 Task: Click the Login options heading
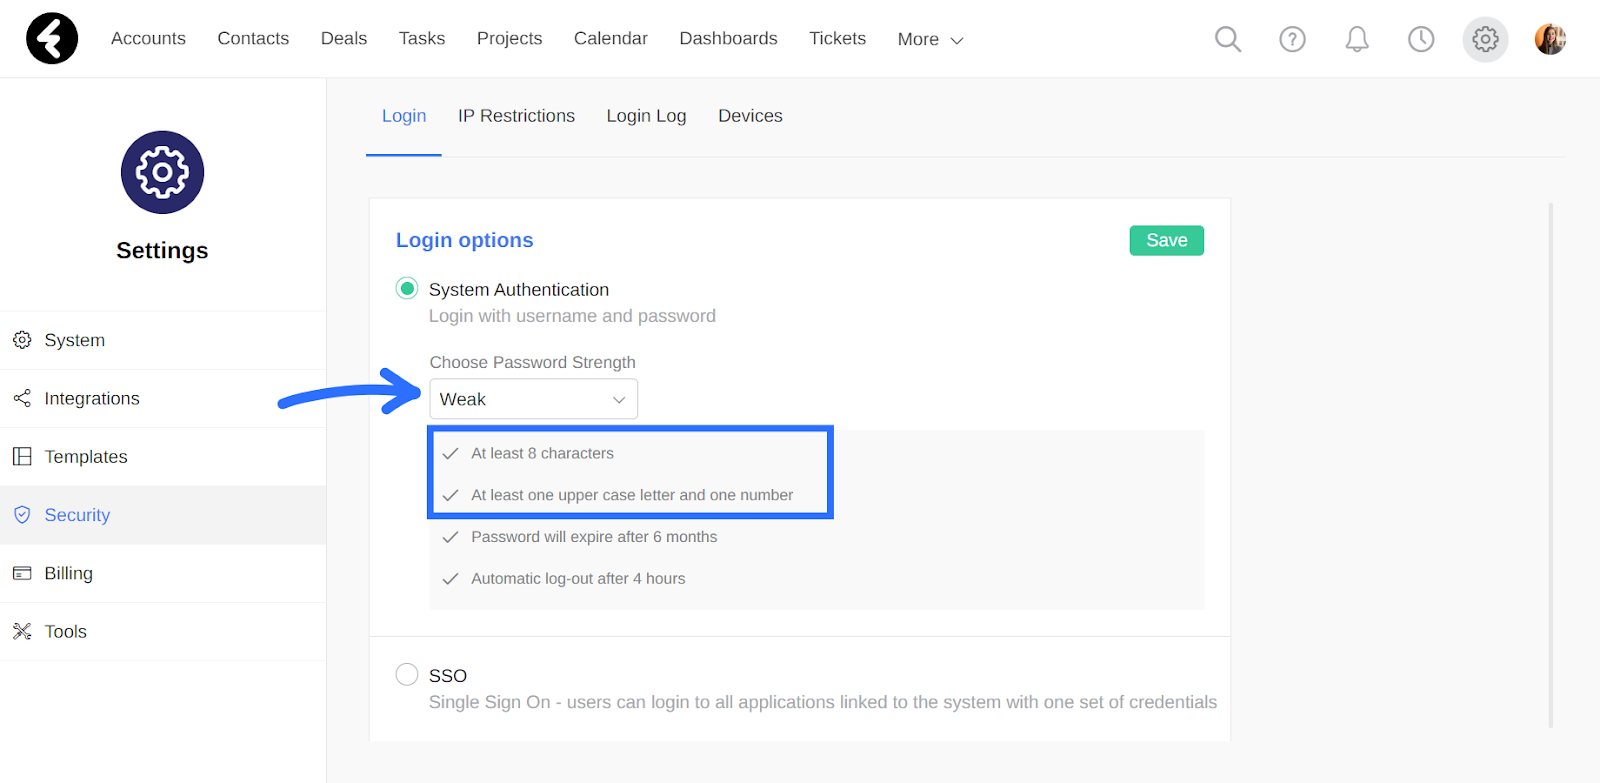coord(465,240)
